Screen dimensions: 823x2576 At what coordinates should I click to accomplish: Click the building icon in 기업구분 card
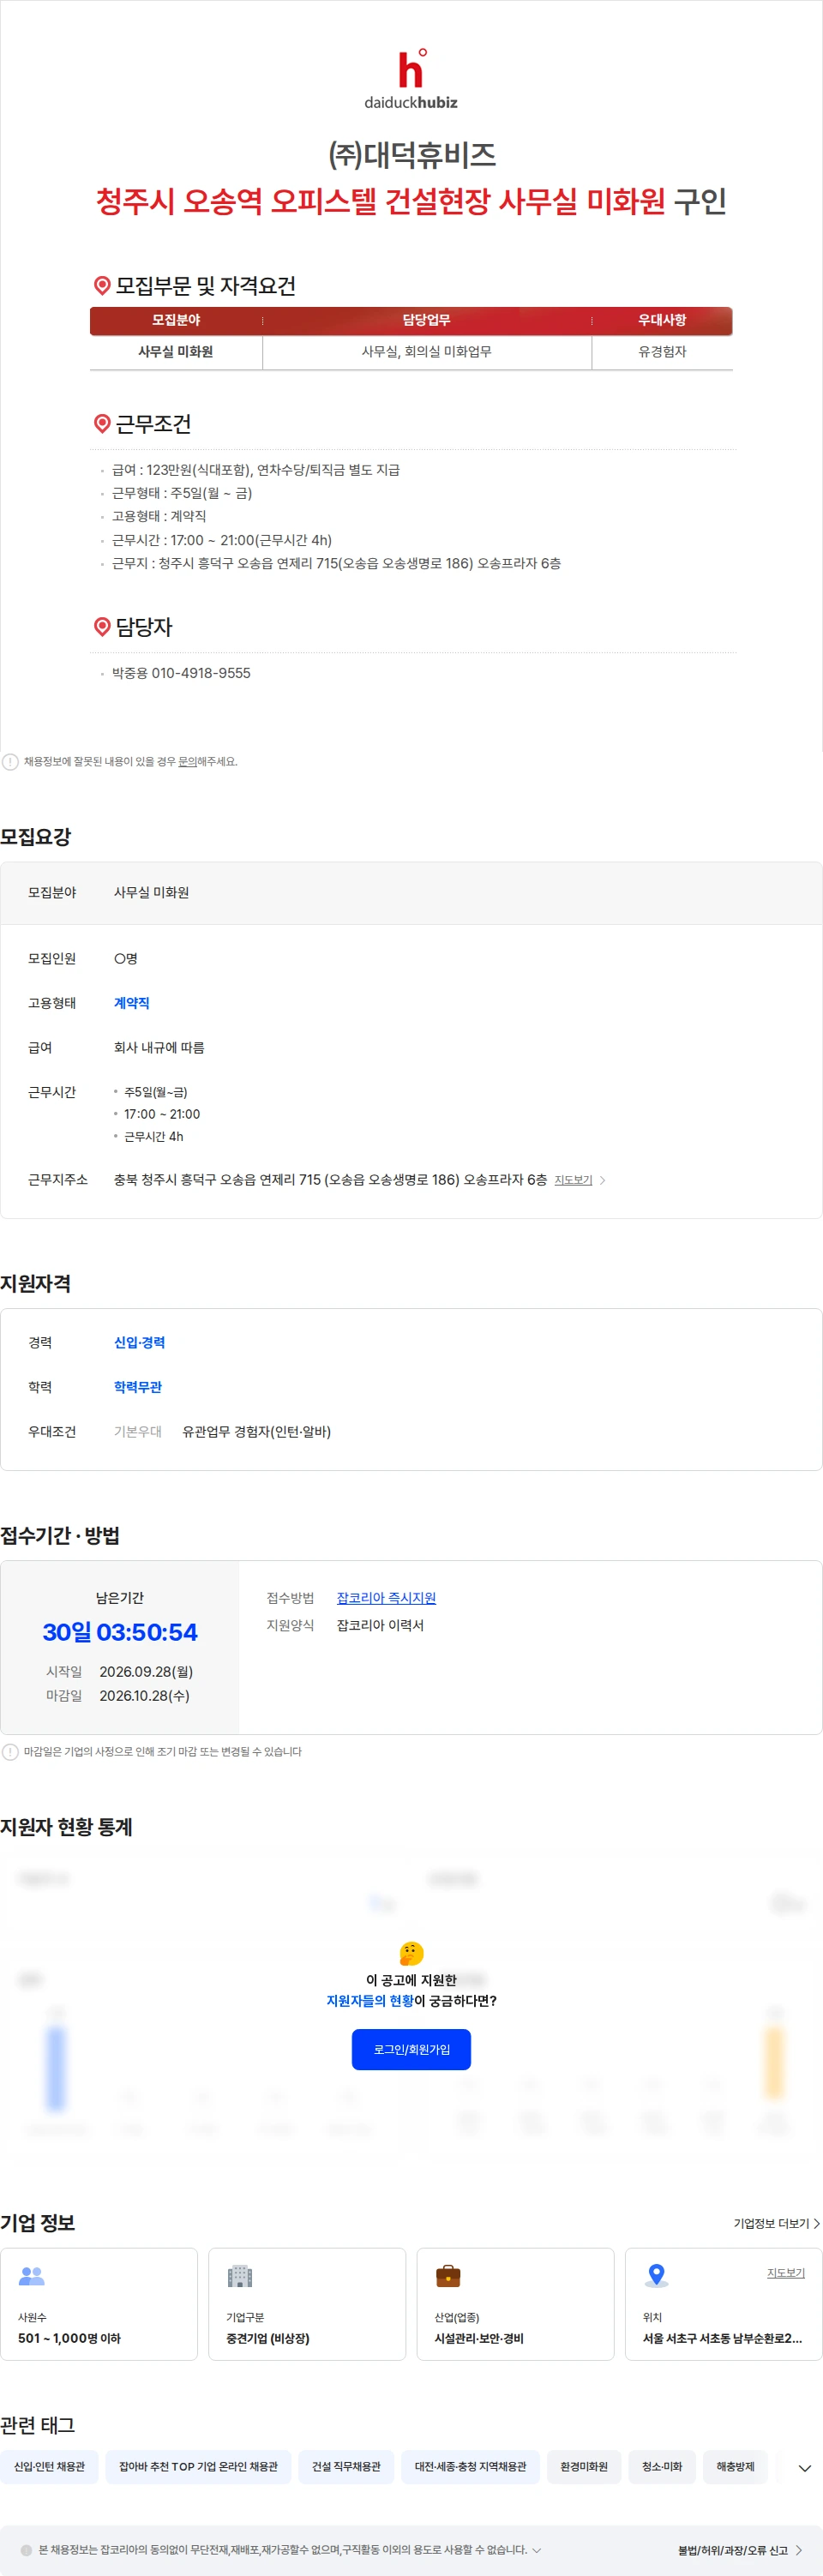coord(240,2276)
